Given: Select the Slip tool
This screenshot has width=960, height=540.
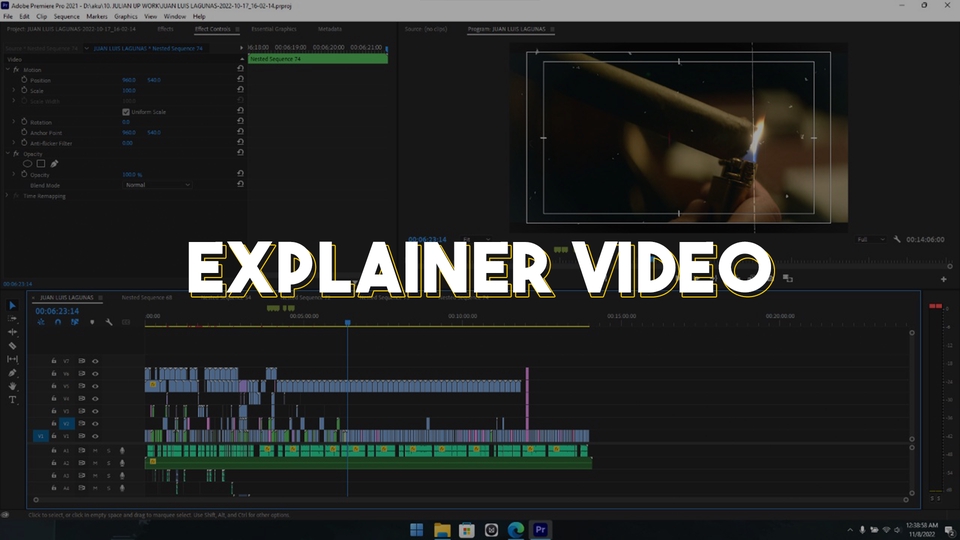Looking at the screenshot, I should 12,359.
